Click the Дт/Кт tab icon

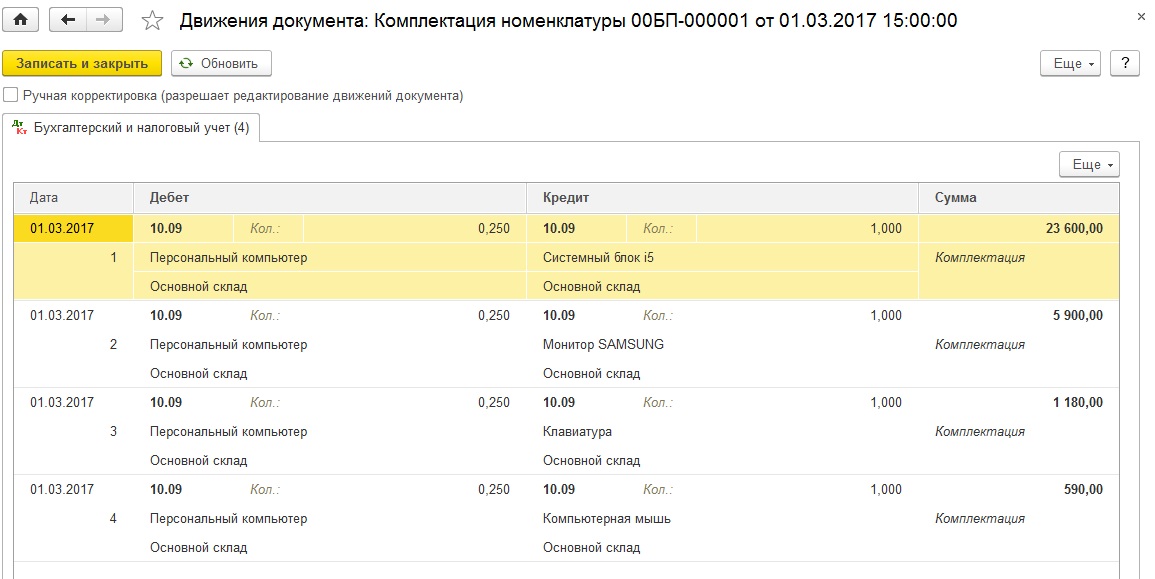(x=20, y=127)
